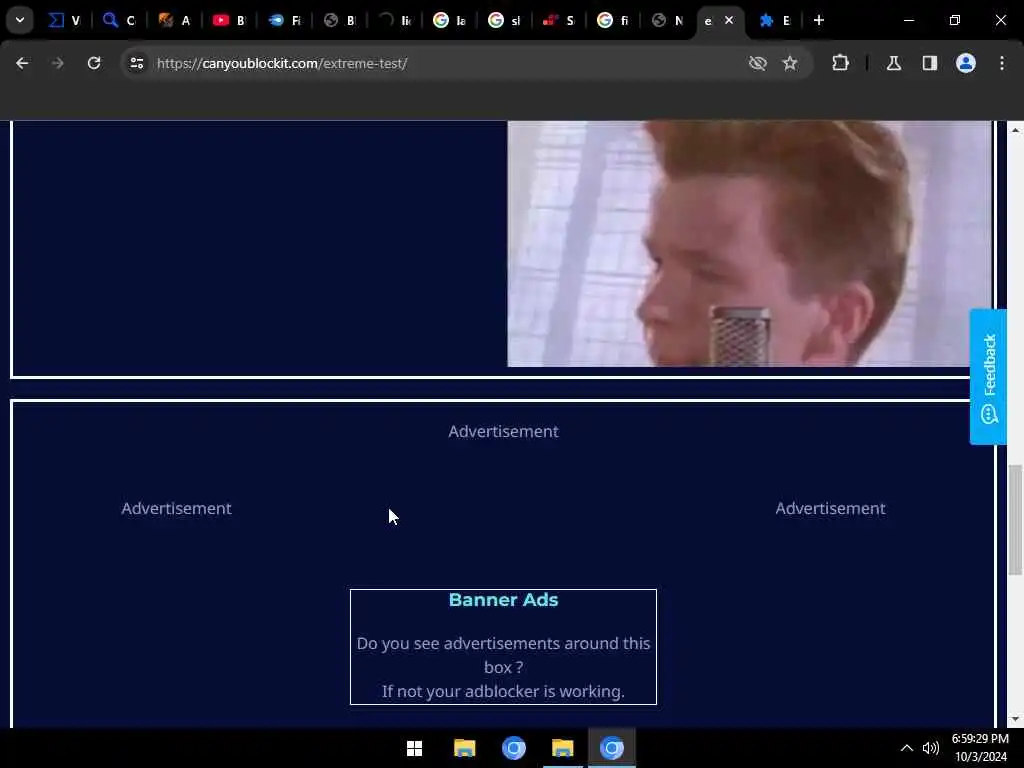Open a new browser tab

(818, 20)
